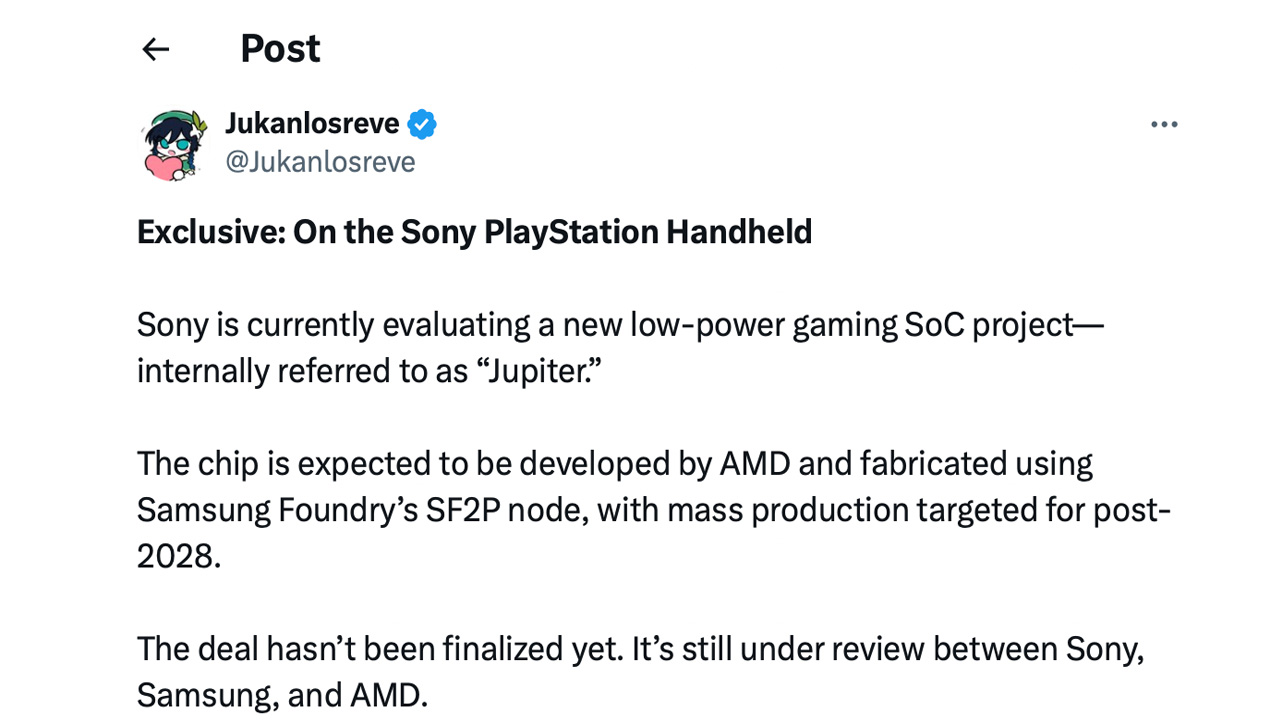Click "The deal hasn't been finalized yet." sentence
This screenshot has width=1280, height=720.
coord(380,649)
